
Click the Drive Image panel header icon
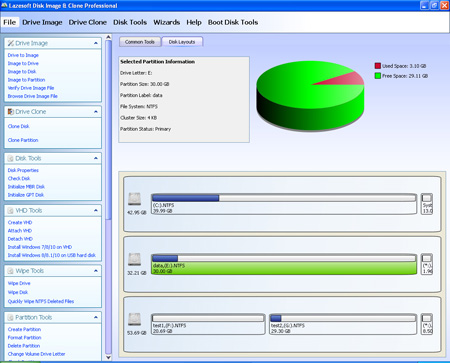click(x=11, y=43)
